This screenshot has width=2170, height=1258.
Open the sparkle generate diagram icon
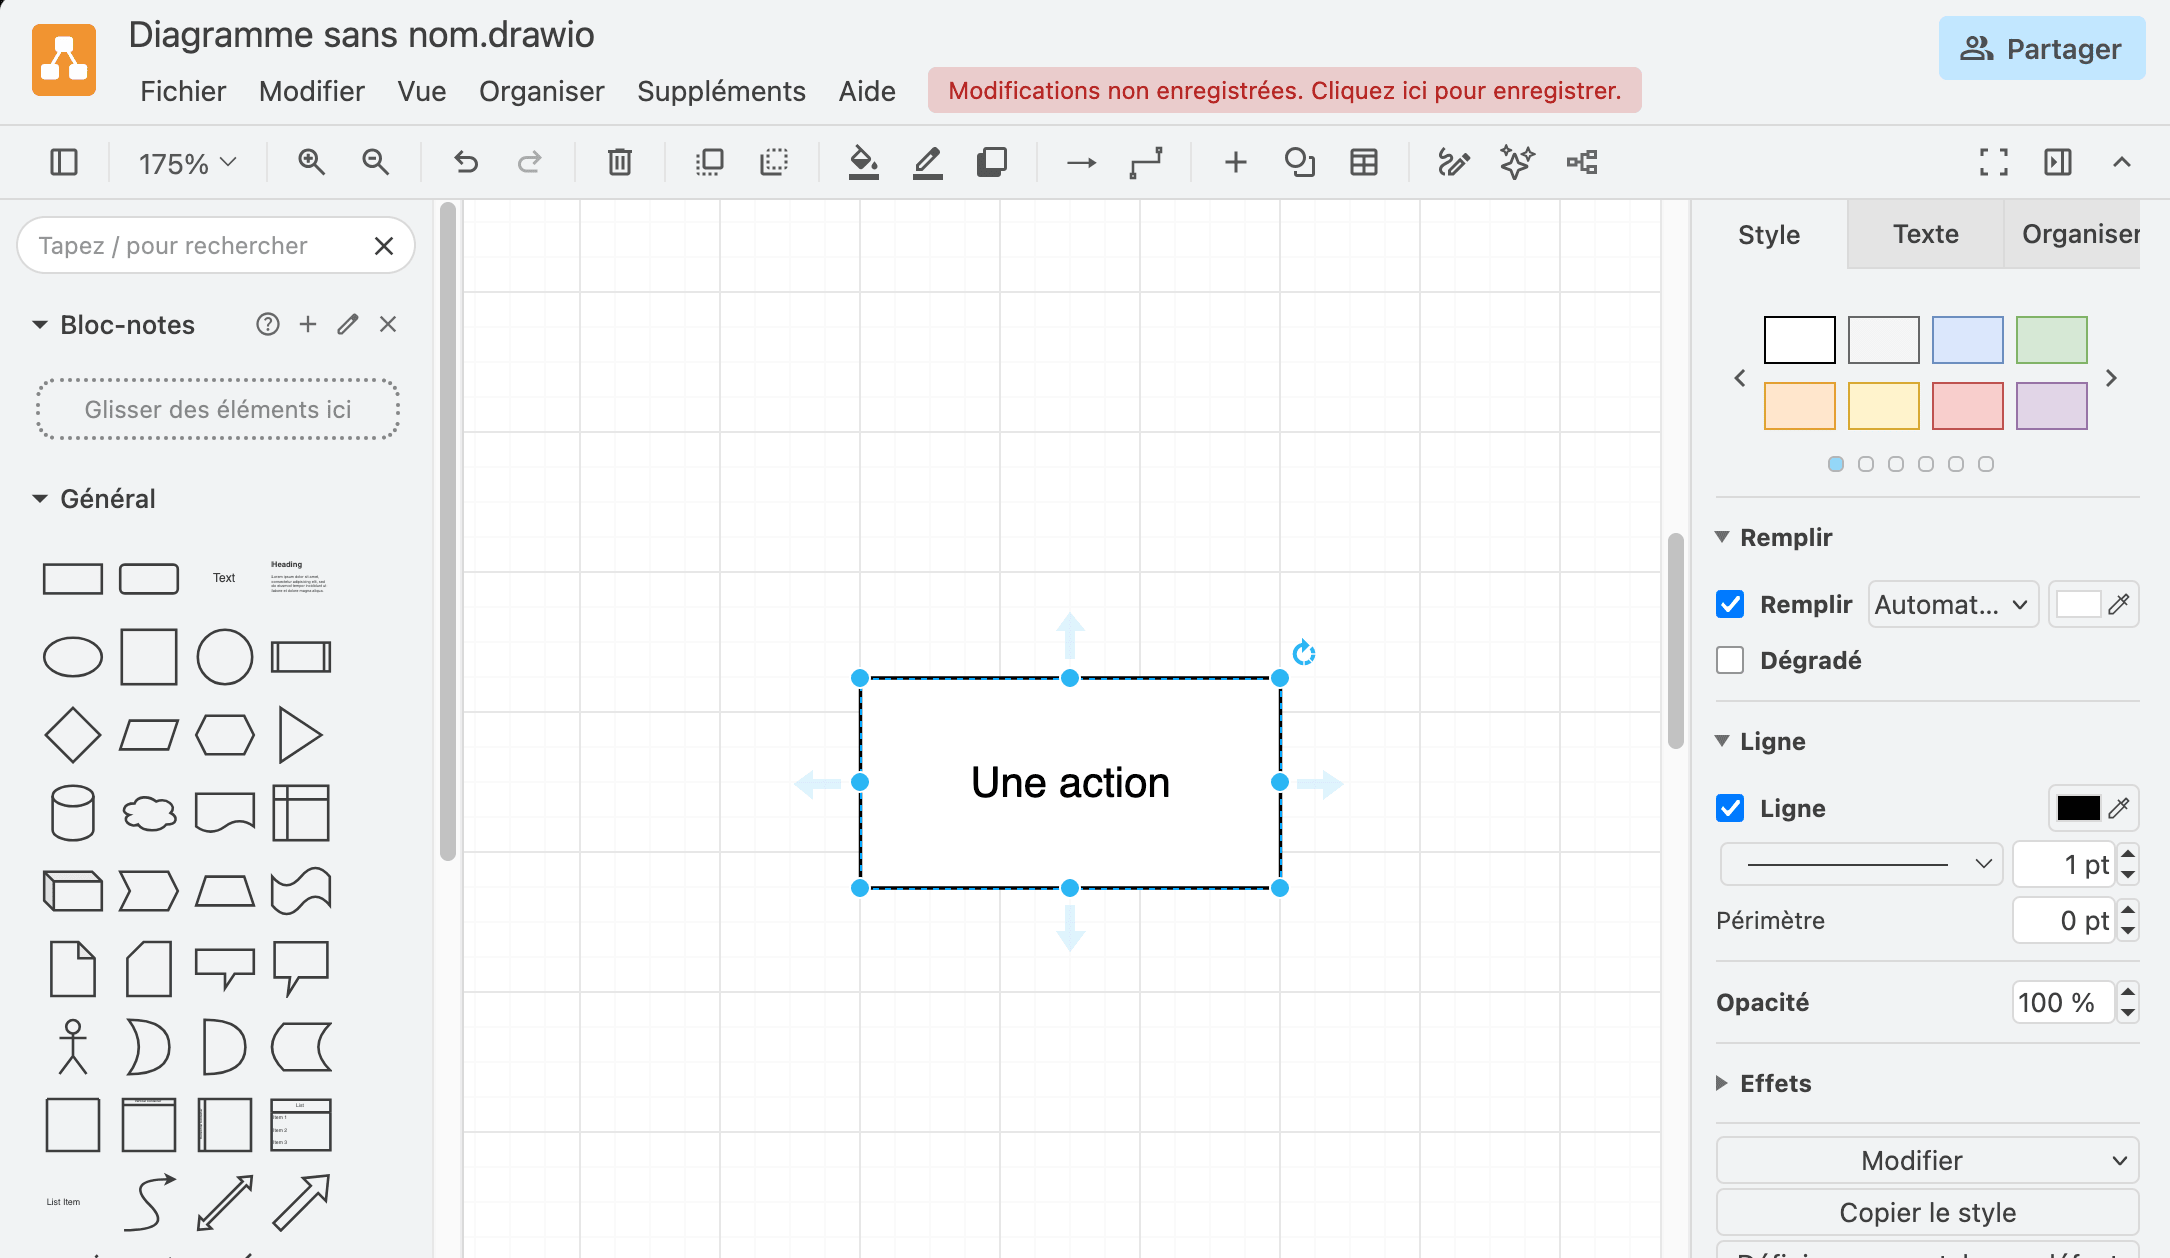point(1518,162)
